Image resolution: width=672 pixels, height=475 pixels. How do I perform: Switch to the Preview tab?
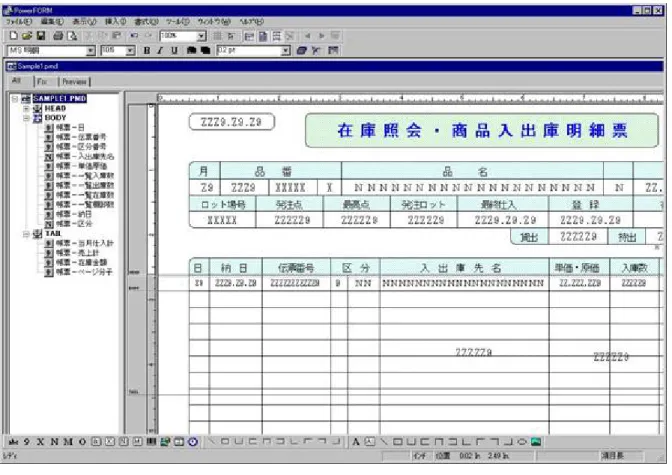point(74,81)
